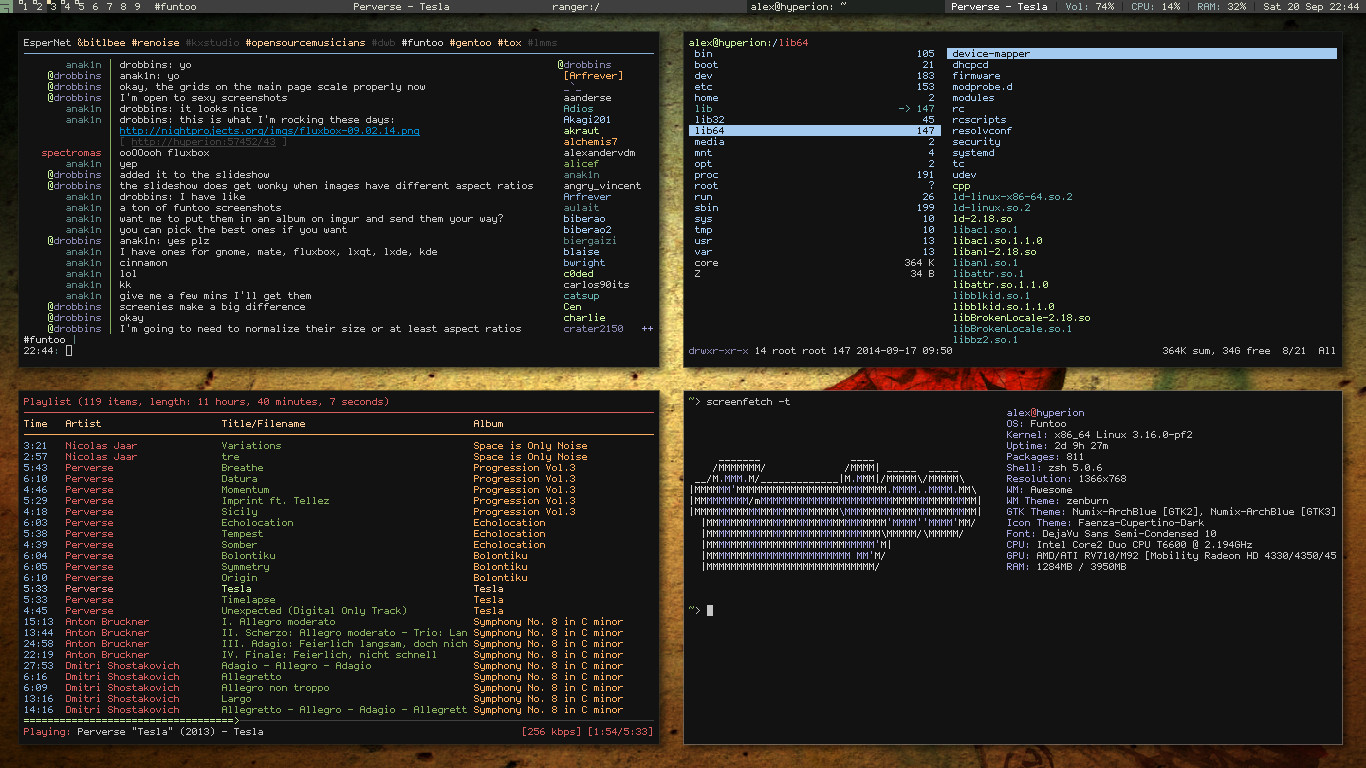Select user alchemis7 in the nick list

click(590, 142)
